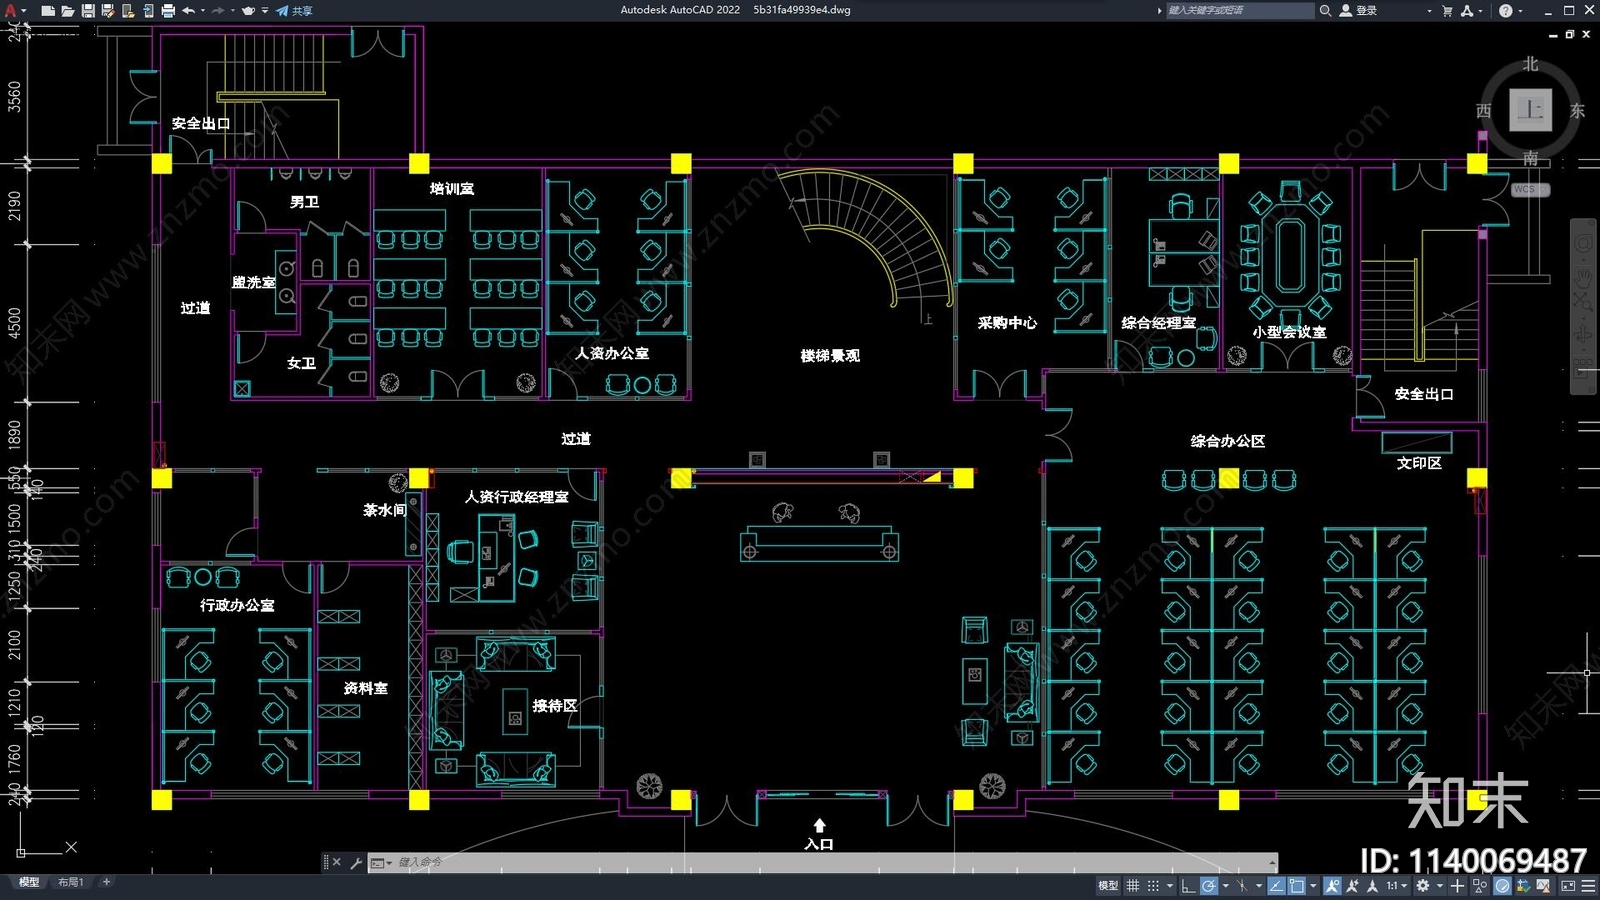Open polar tracking angle dropdown
The image size is (1600, 900).
(x=1225, y=886)
